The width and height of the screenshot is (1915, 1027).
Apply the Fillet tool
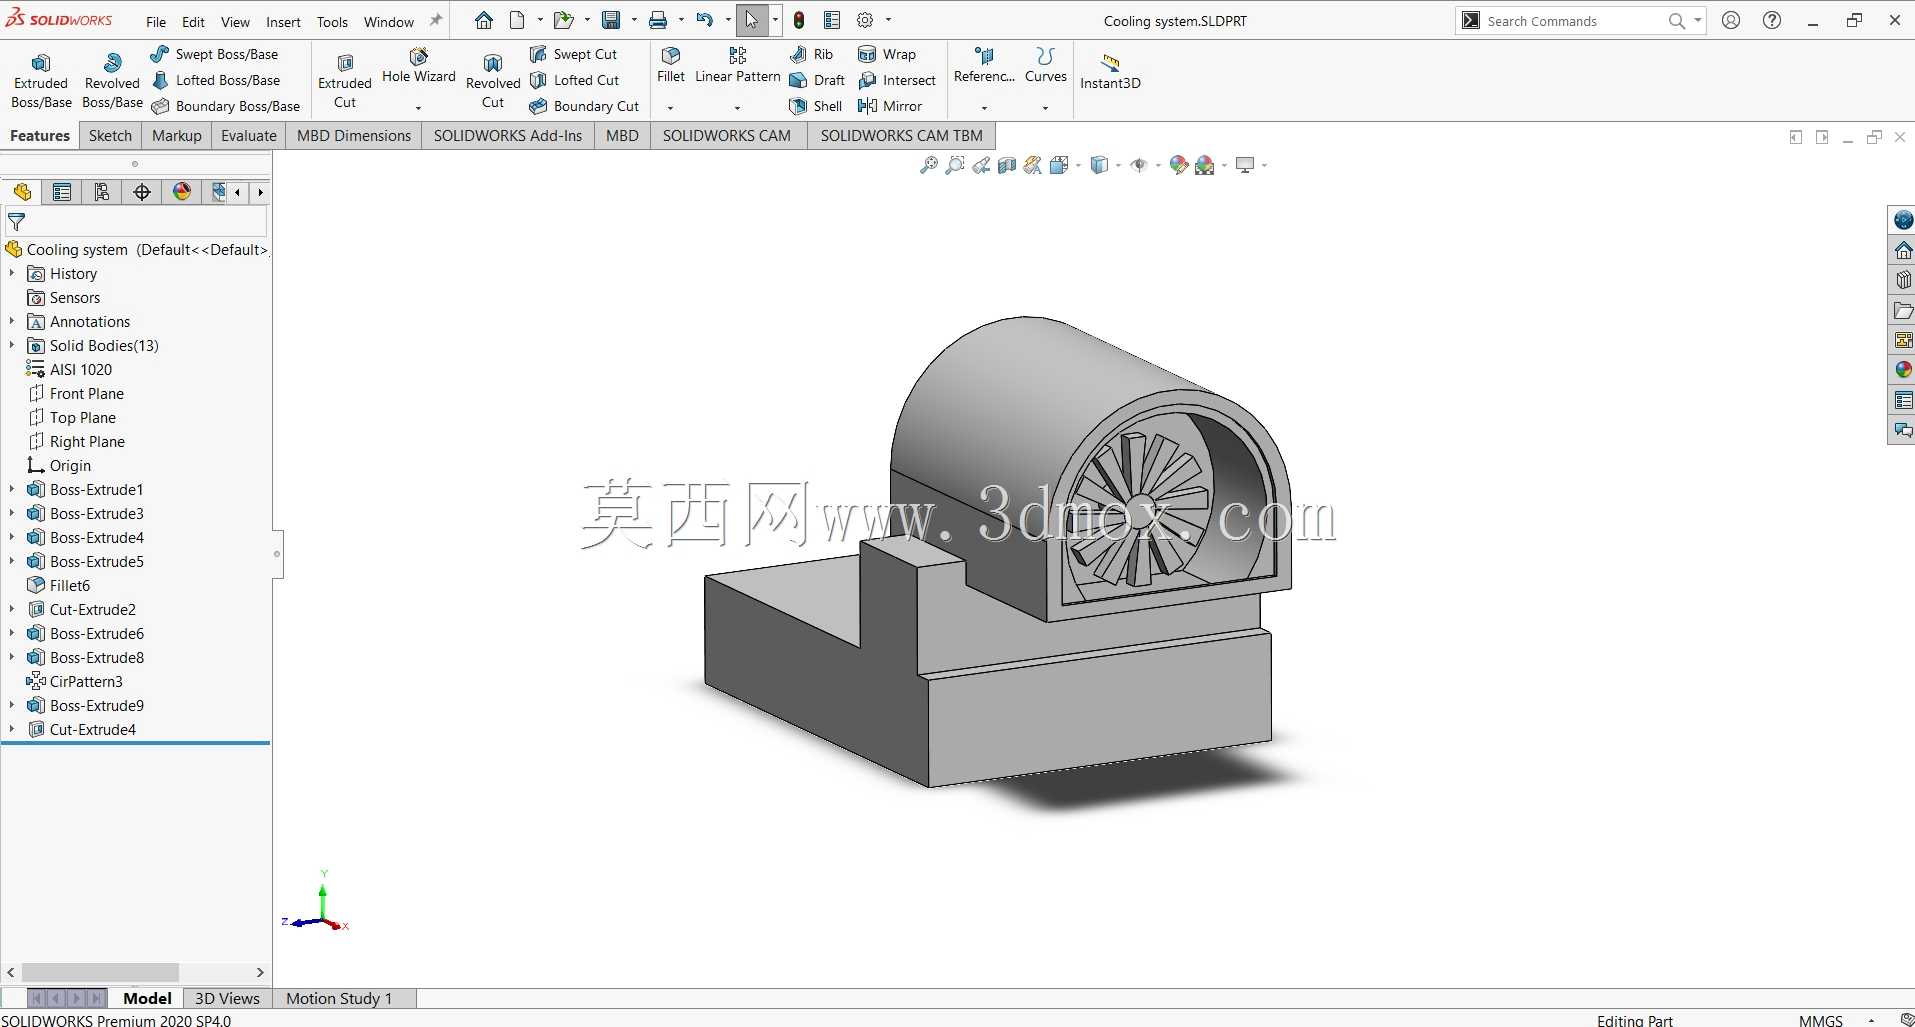671,66
